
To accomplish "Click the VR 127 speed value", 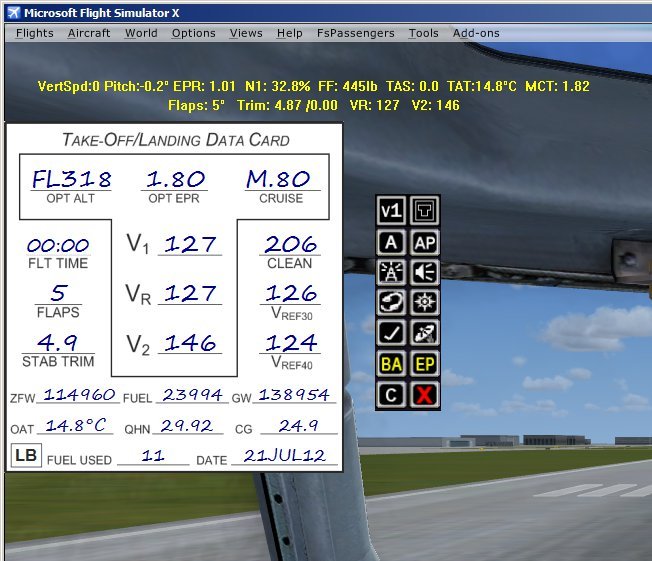I will 190,293.
